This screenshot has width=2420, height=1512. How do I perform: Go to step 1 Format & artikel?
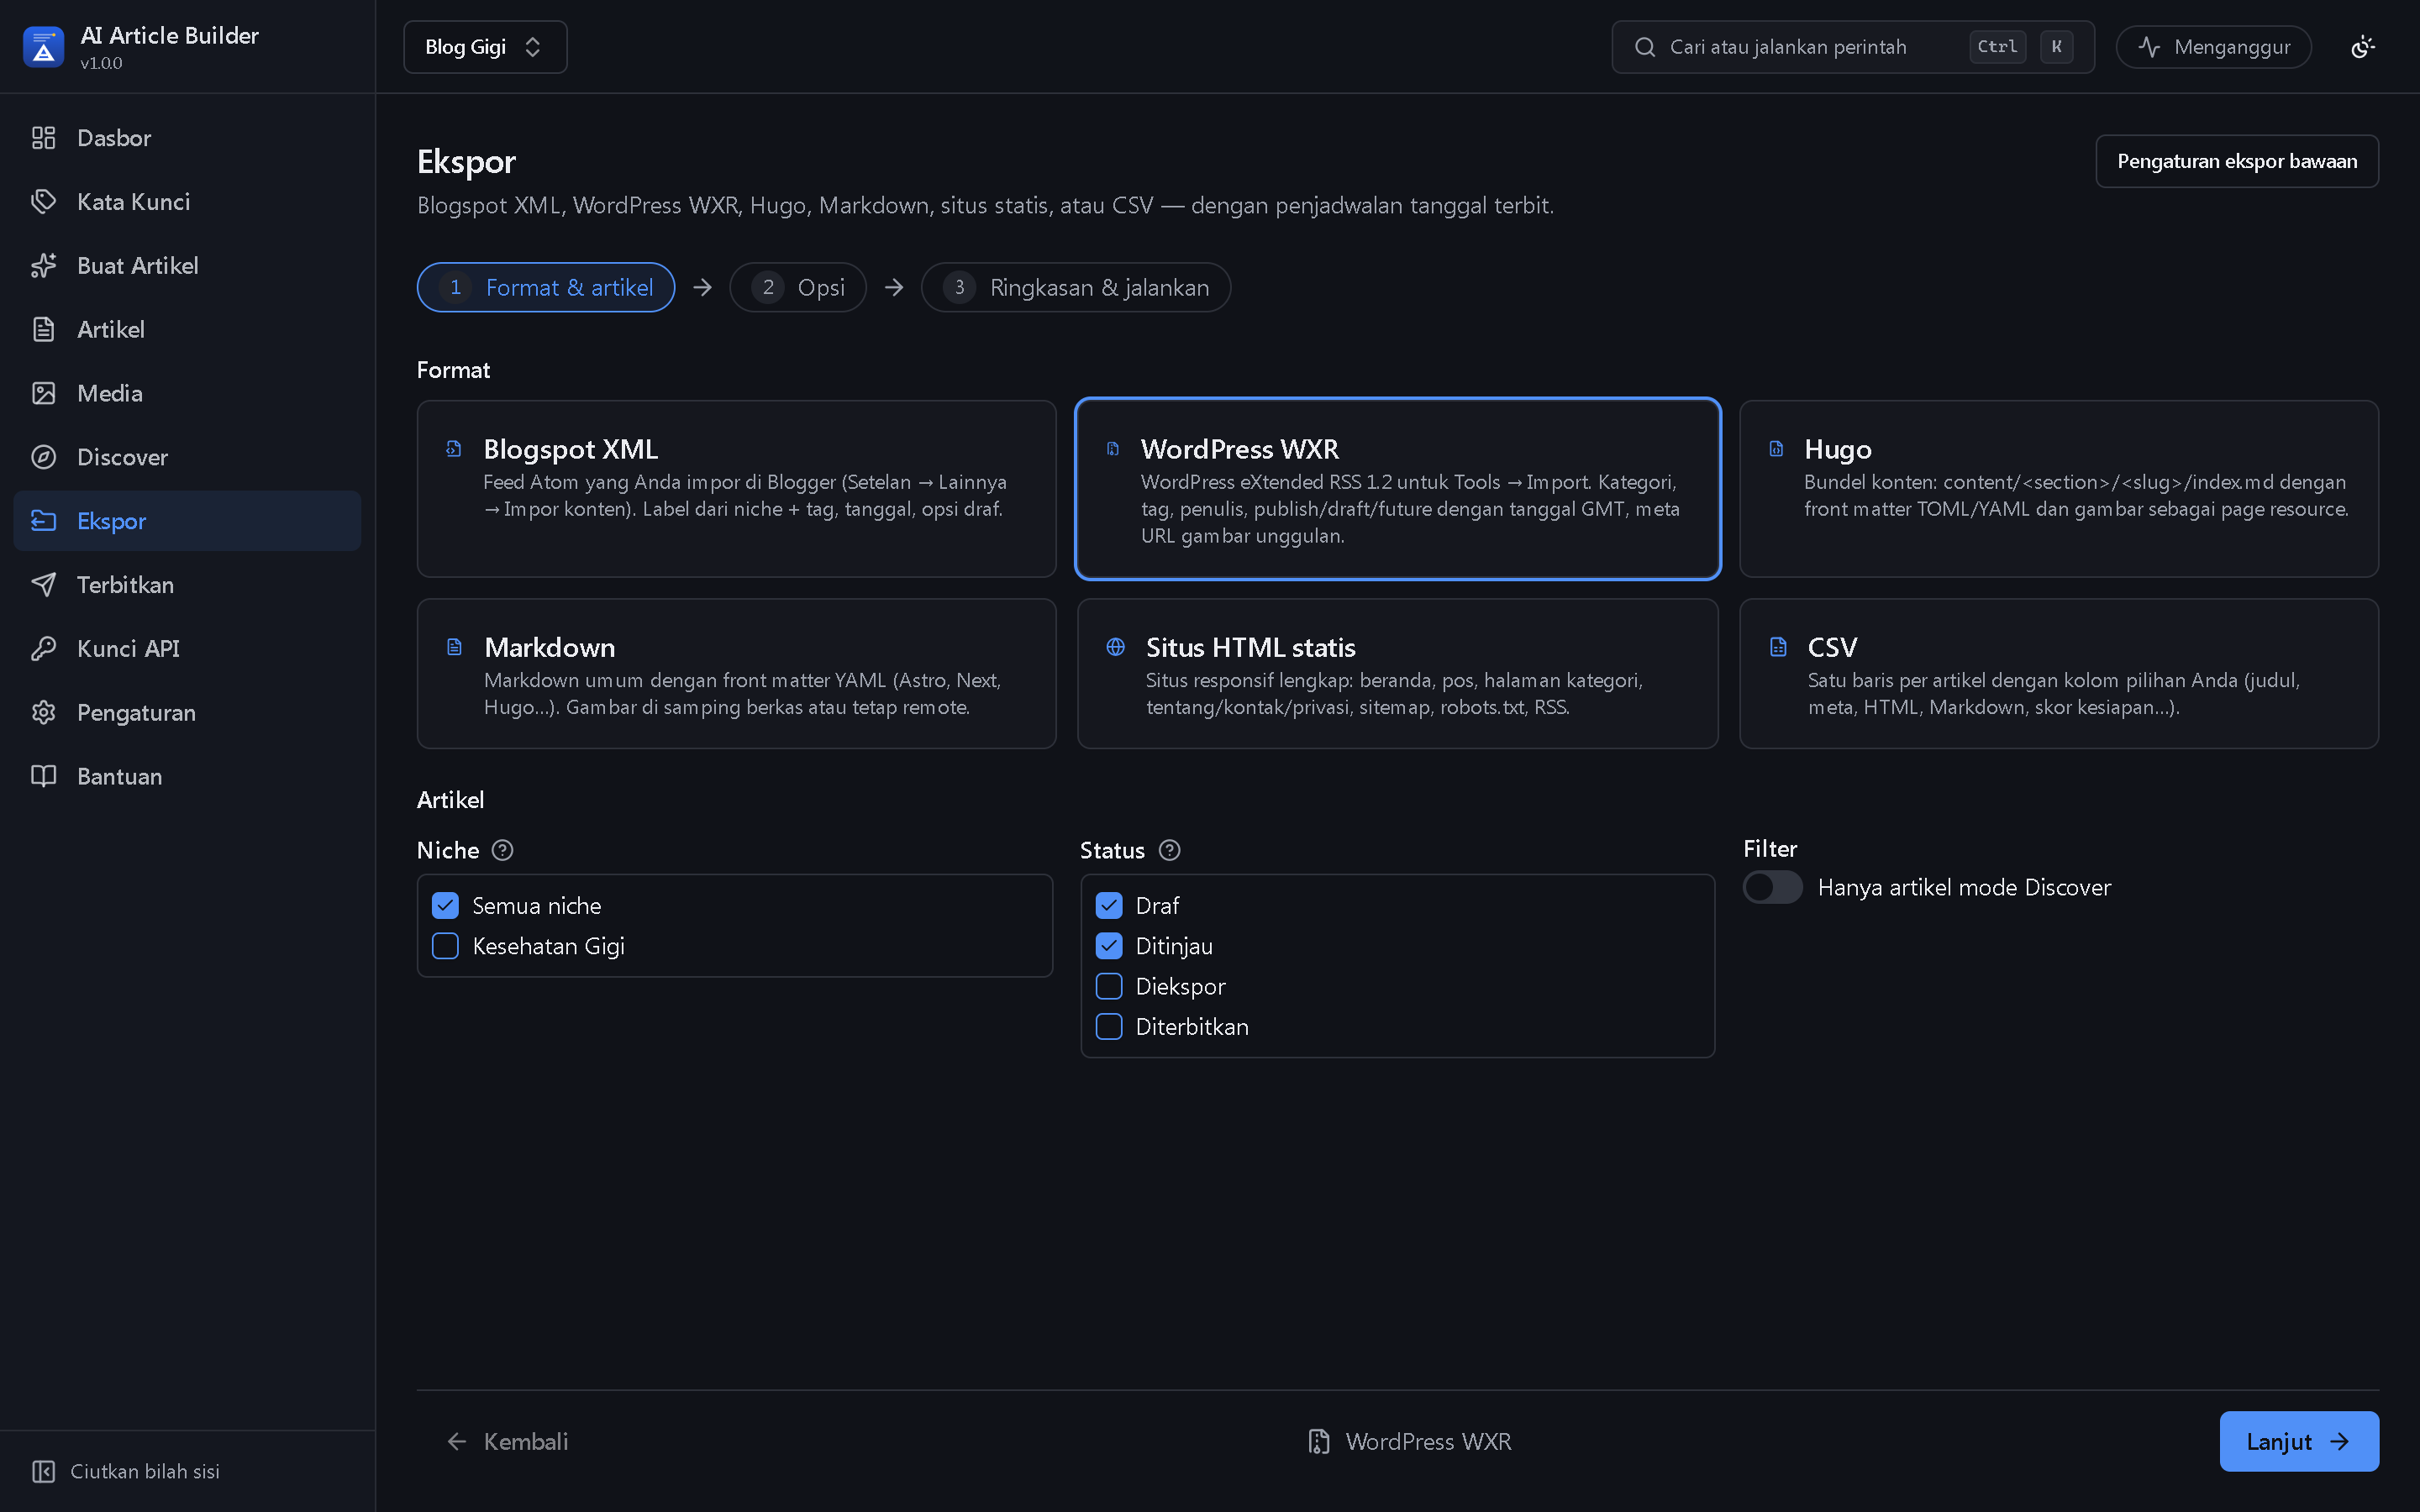click(x=546, y=288)
